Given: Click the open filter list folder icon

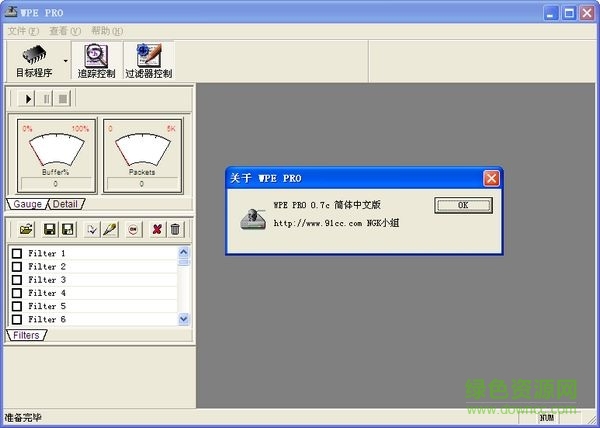Looking at the screenshot, I should [26, 229].
